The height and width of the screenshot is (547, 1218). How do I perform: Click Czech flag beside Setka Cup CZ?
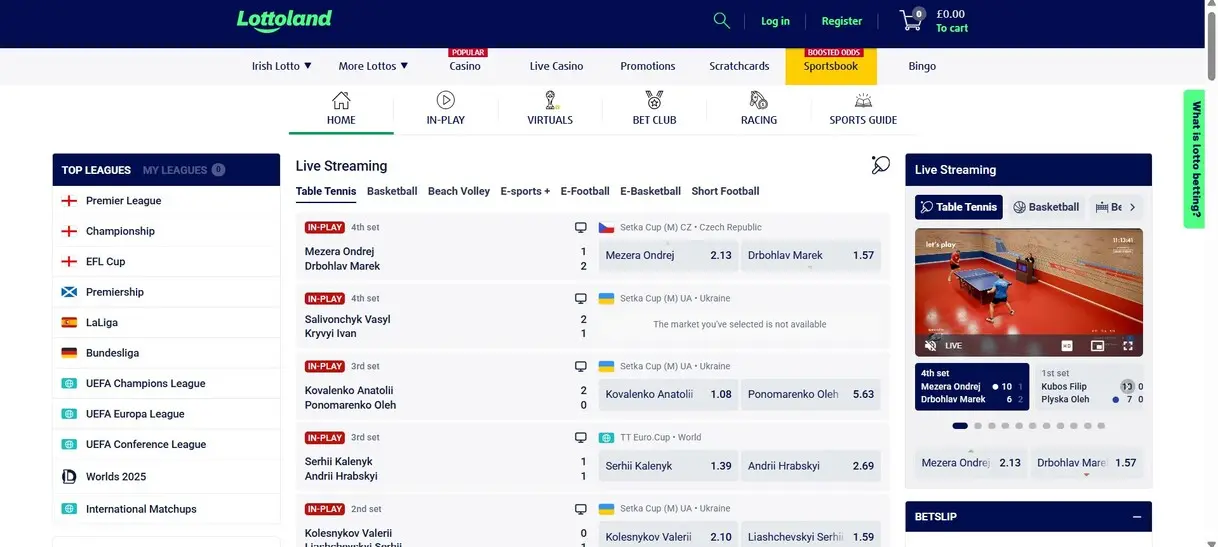tap(606, 228)
